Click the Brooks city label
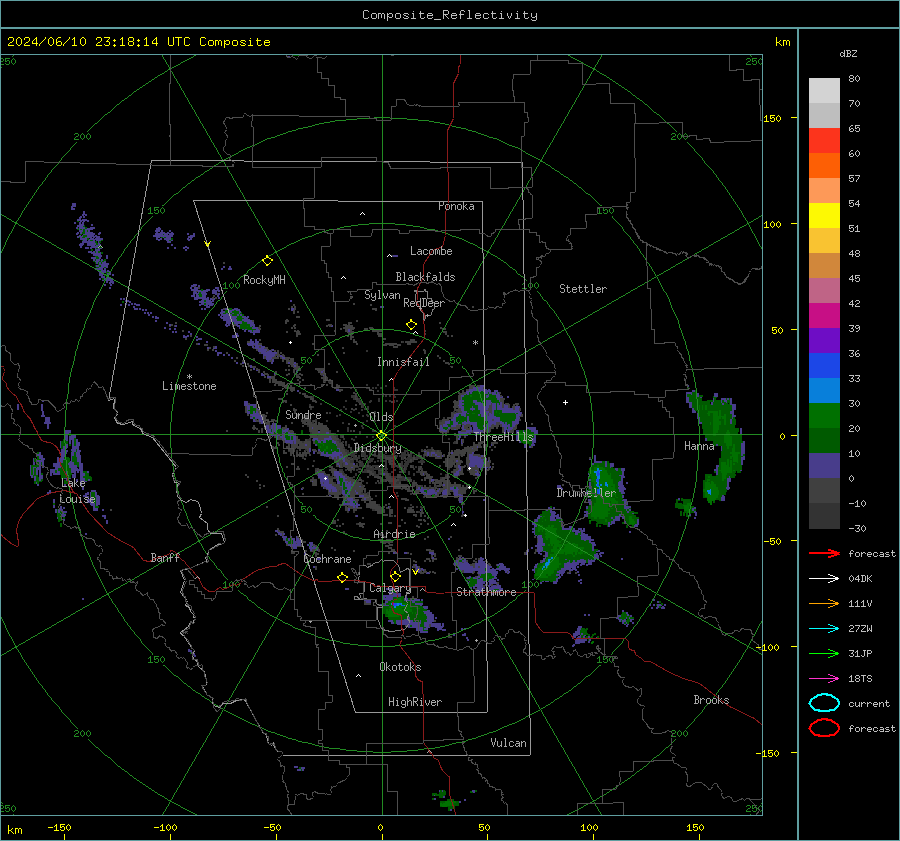The width and height of the screenshot is (900, 841). click(x=711, y=700)
